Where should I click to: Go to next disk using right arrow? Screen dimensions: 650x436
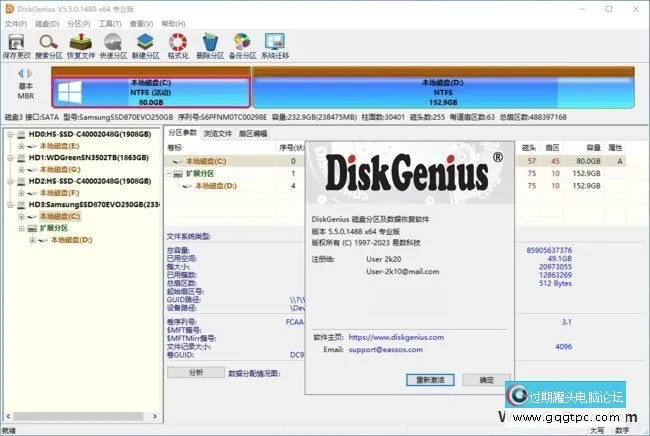30,74
